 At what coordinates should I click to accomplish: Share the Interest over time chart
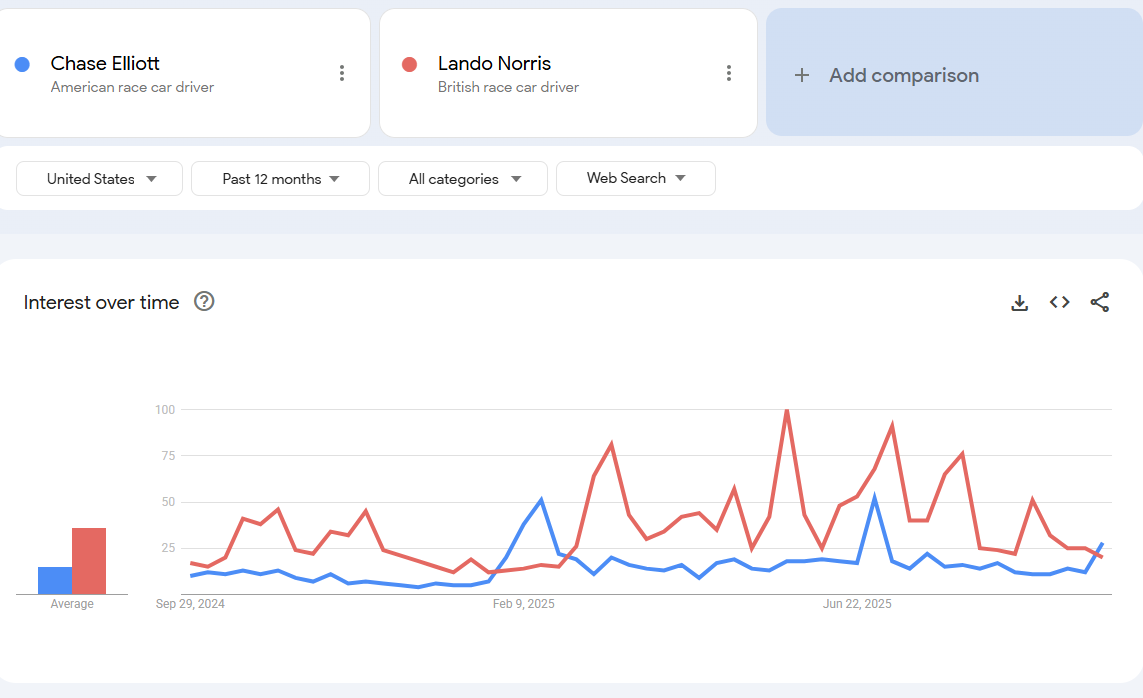coord(1100,302)
